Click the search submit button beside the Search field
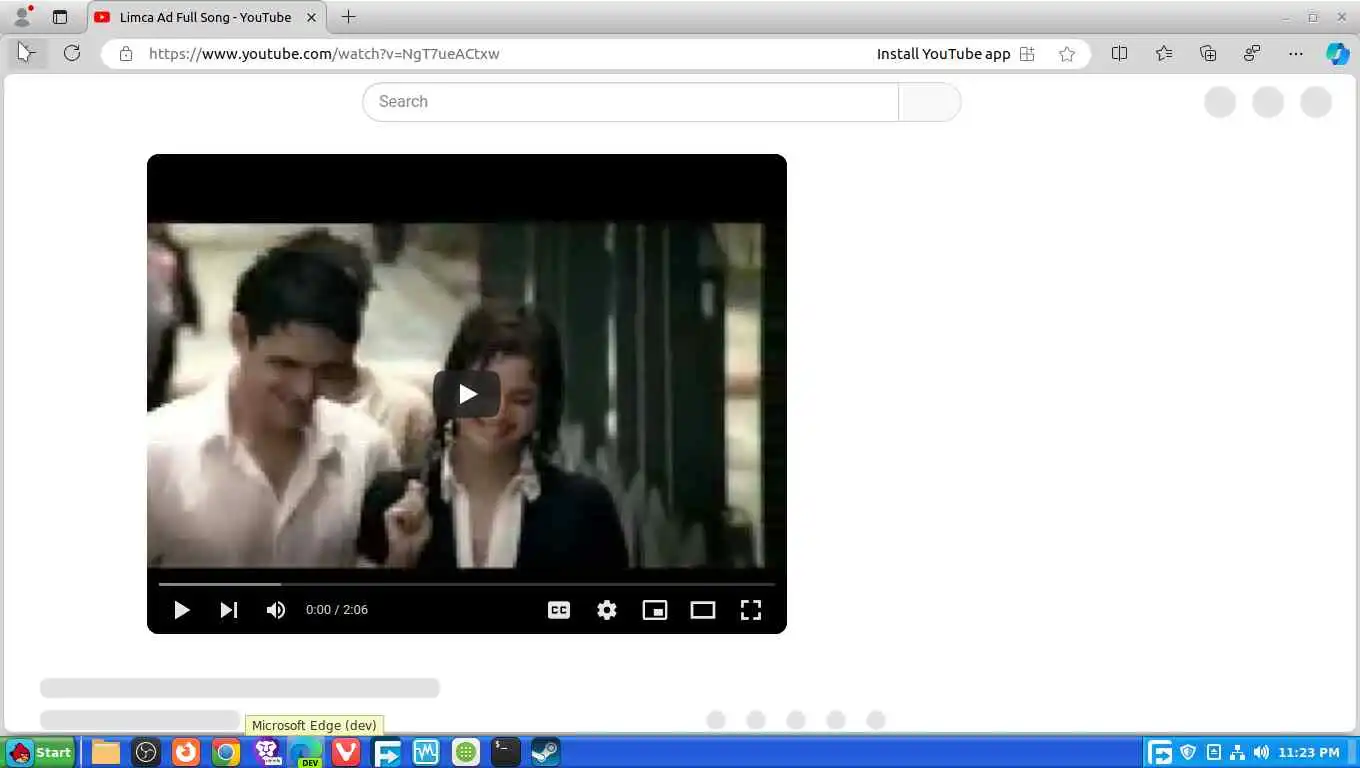 coord(930,102)
